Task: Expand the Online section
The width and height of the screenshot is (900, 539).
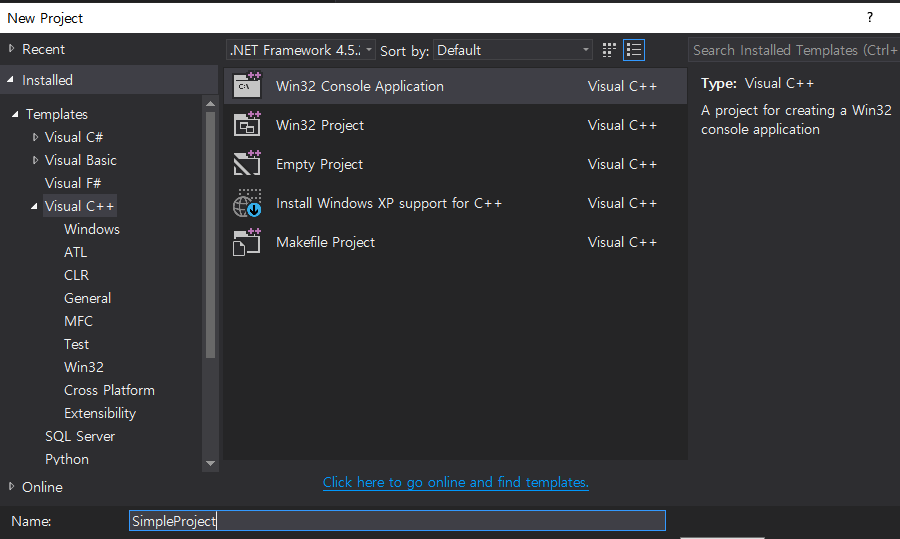Action: pos(11,487)
